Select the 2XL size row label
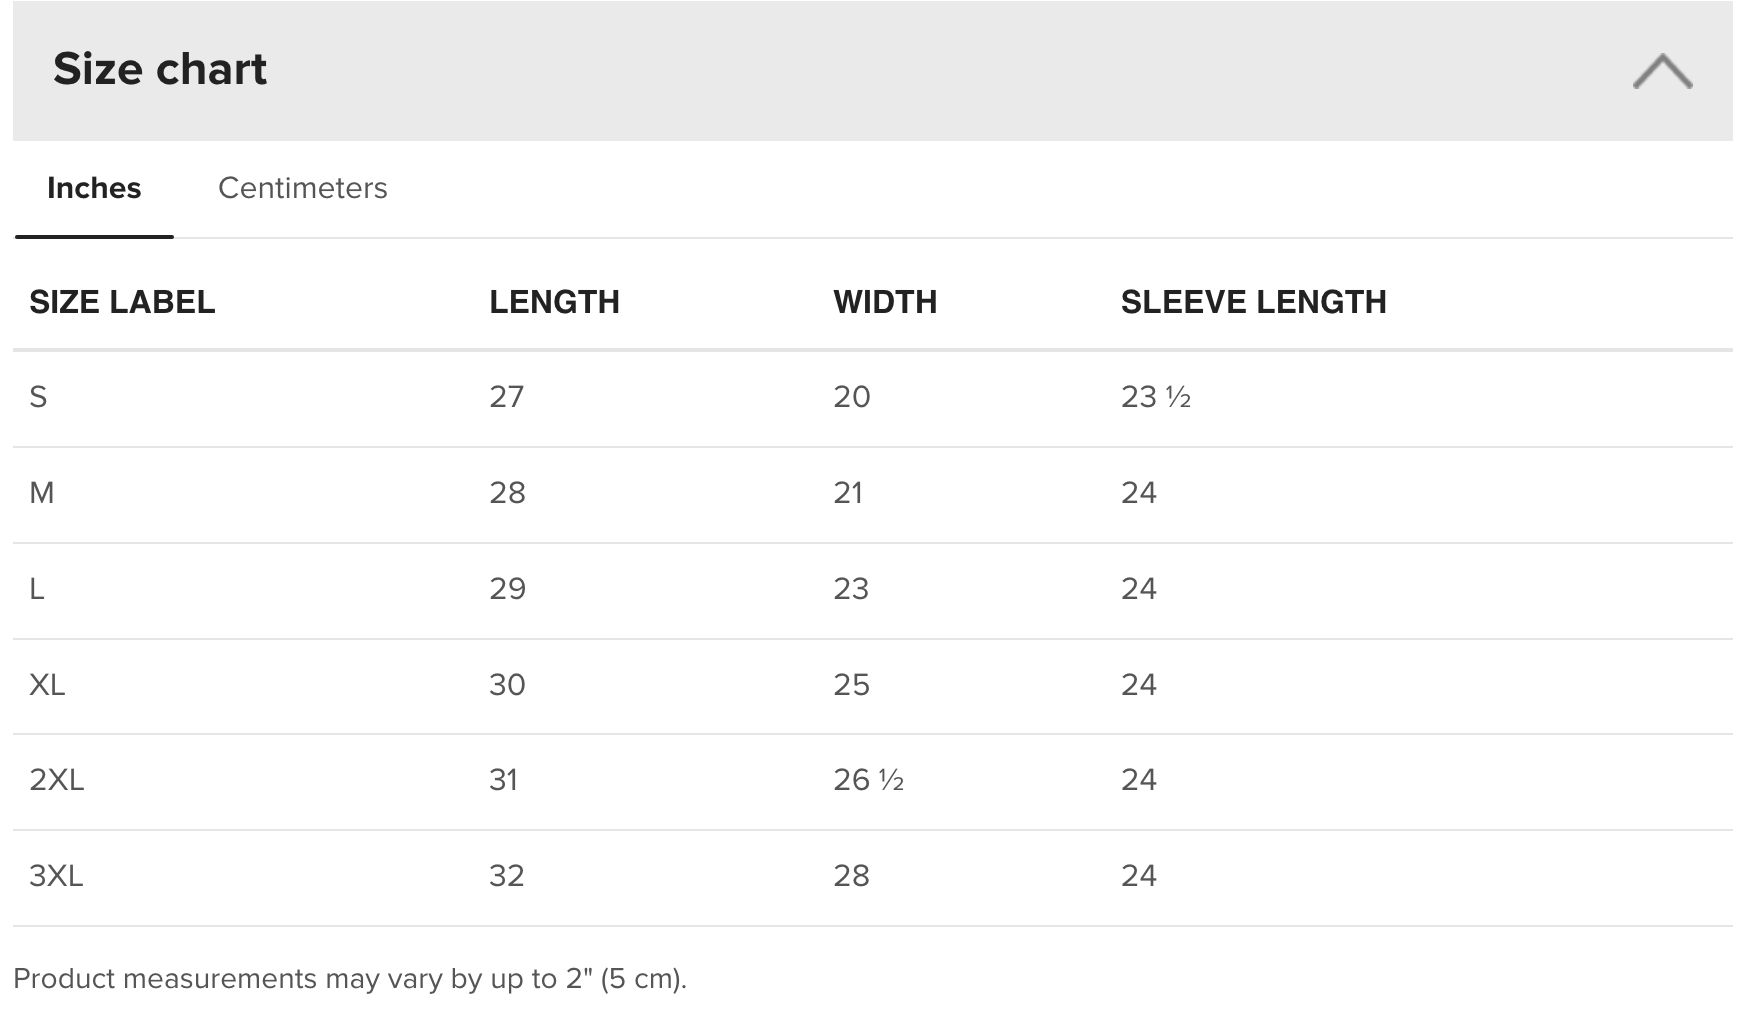Image resolution: width=1750 pixels, height=1012 pixels. tap(56, 780)
